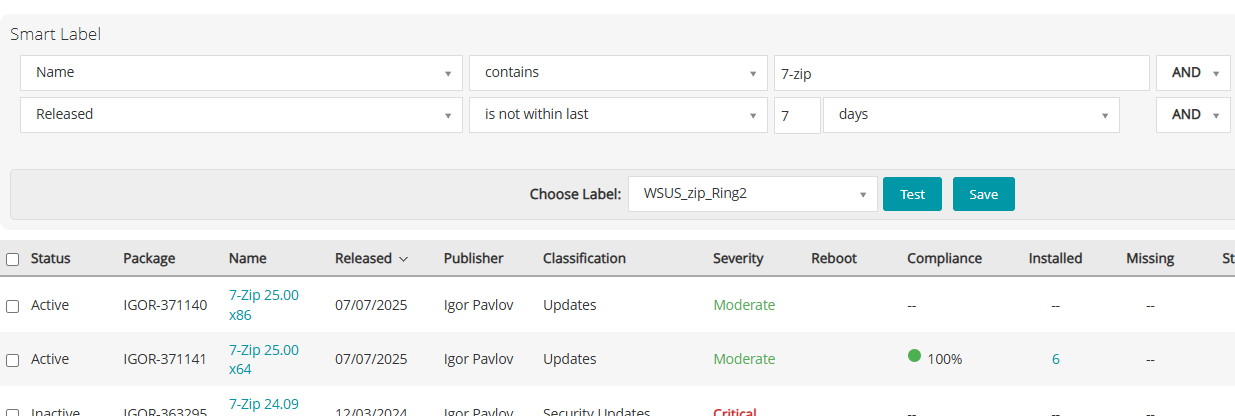Check the 7-Zip 25.00 x86 row checkbox
This screenshot has height=416, width=1235.
tap(13, 306)
